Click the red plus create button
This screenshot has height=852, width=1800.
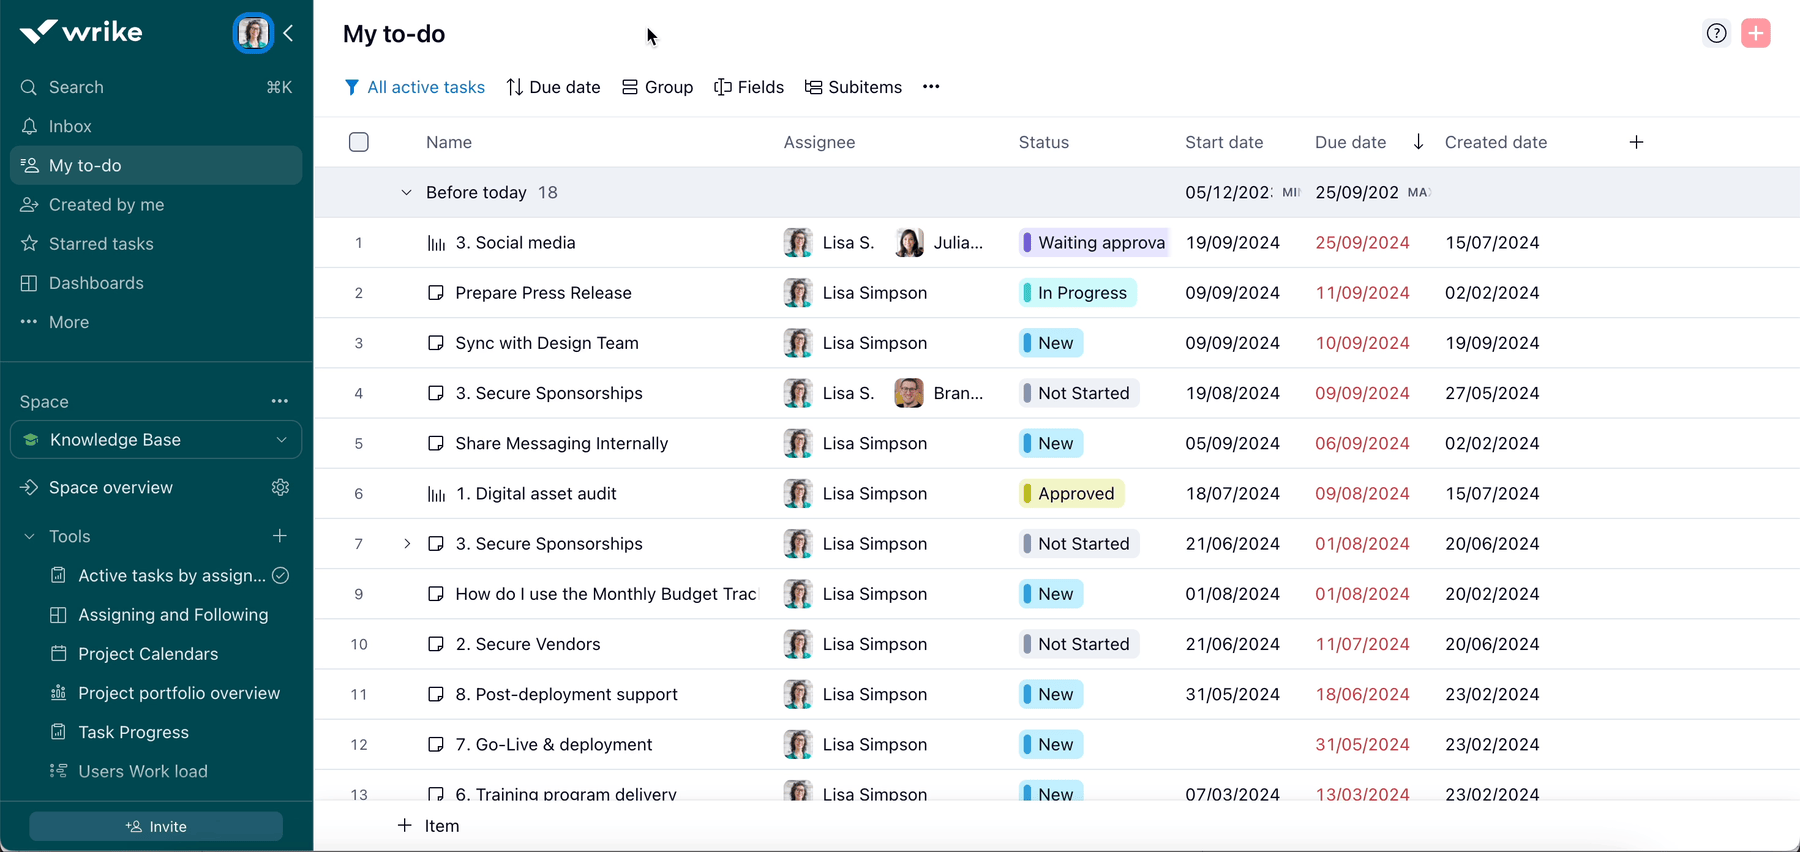[1755, 33]
